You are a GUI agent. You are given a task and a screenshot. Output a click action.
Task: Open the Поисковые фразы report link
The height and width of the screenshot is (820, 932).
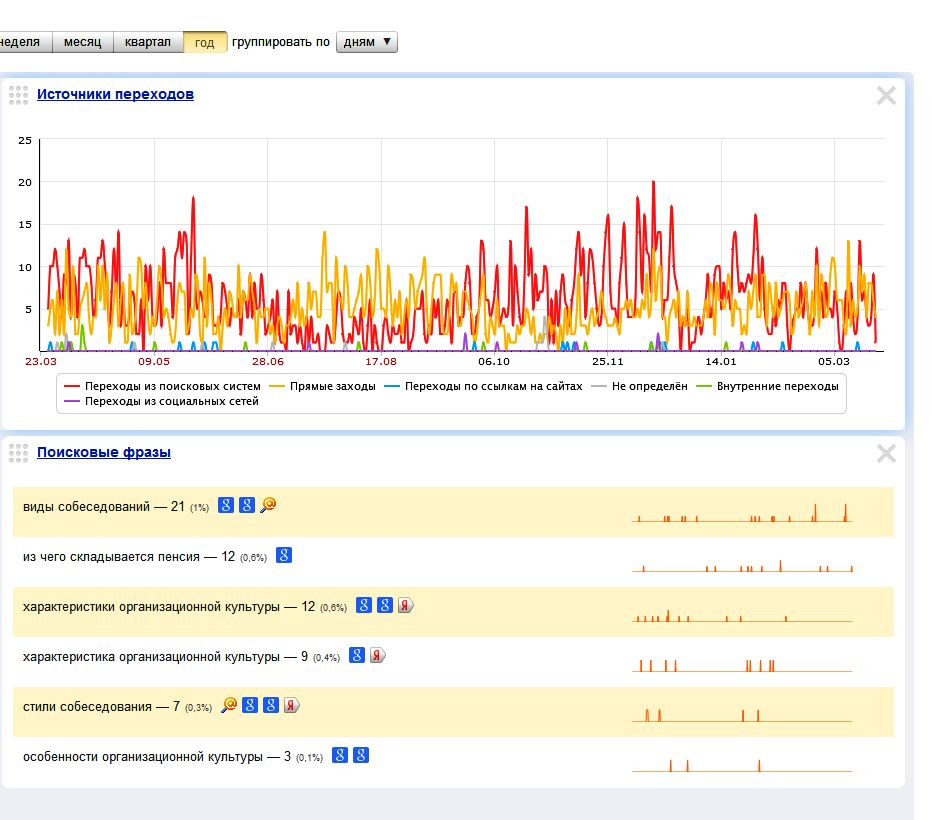tap(104, 452)
